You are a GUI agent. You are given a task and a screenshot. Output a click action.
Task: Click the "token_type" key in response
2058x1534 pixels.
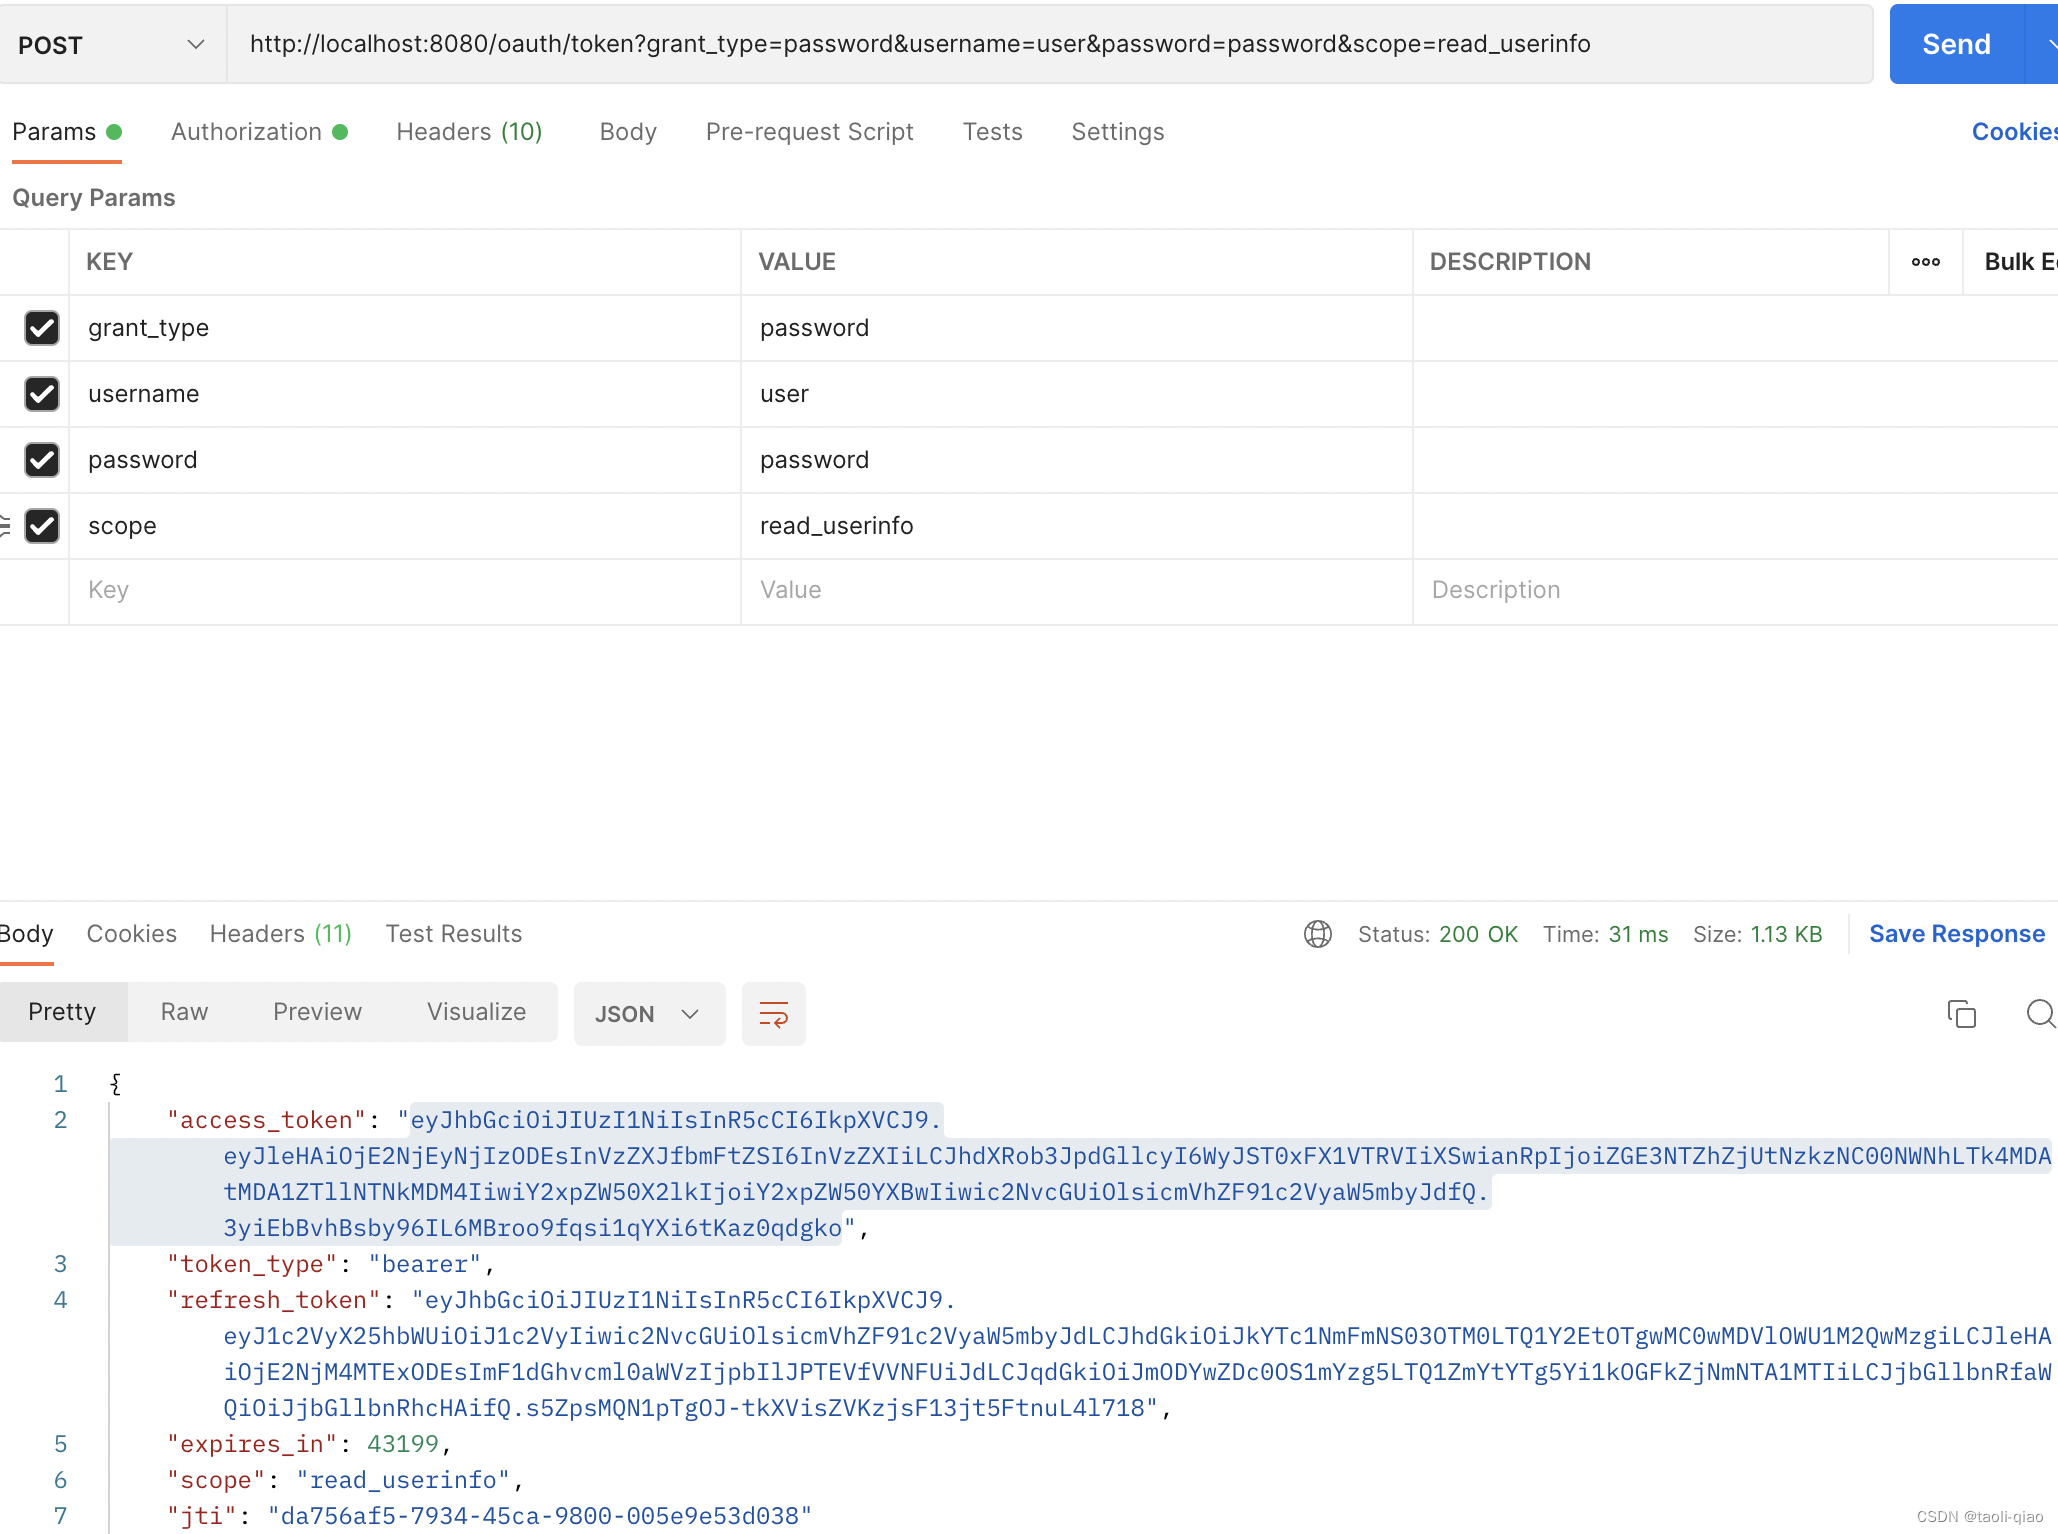coord(253,1264)
